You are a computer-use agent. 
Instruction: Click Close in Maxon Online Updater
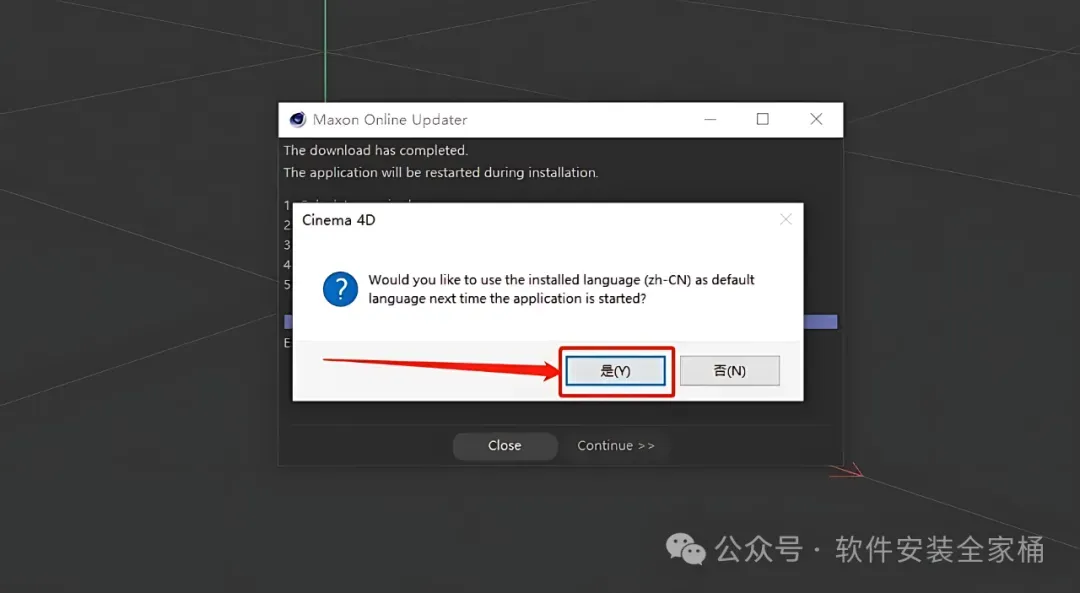click(505, 446)
